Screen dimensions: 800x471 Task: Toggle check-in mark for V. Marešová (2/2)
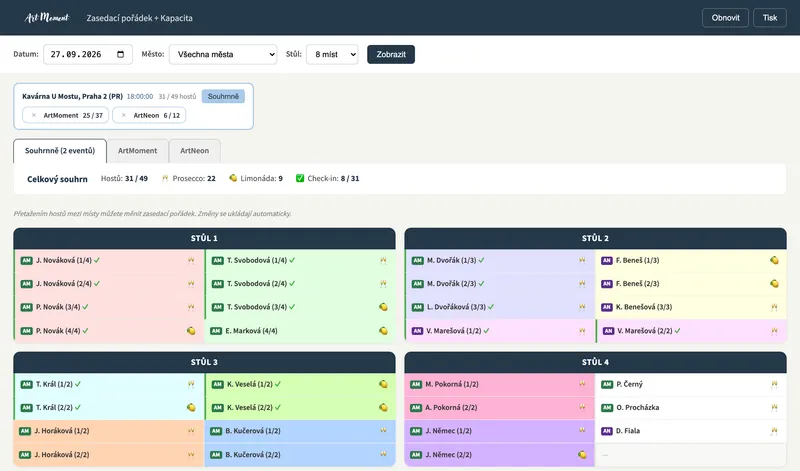tap(678, 331)
